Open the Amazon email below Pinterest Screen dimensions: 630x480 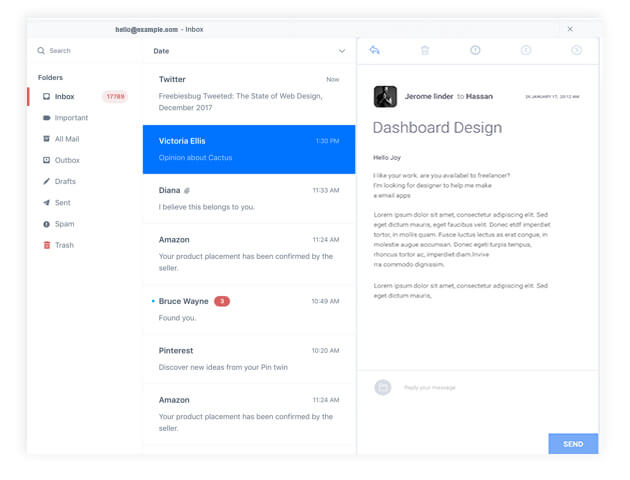tap(249, 414)
